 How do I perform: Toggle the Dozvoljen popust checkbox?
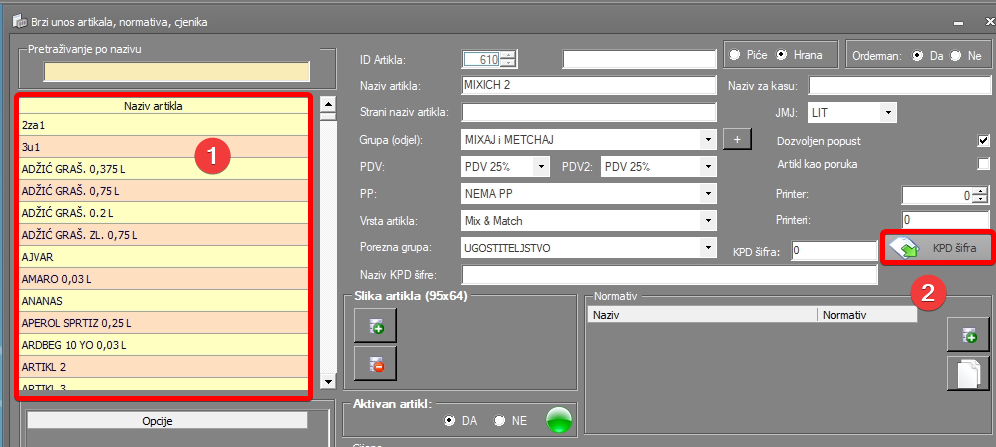point(983,141)
